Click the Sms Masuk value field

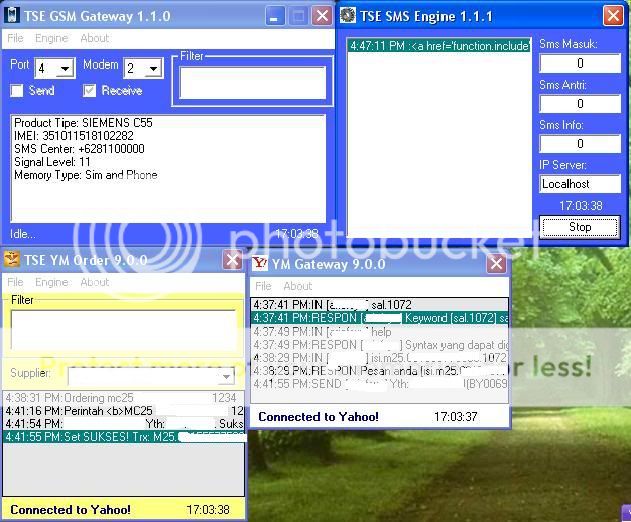(580, 63)
